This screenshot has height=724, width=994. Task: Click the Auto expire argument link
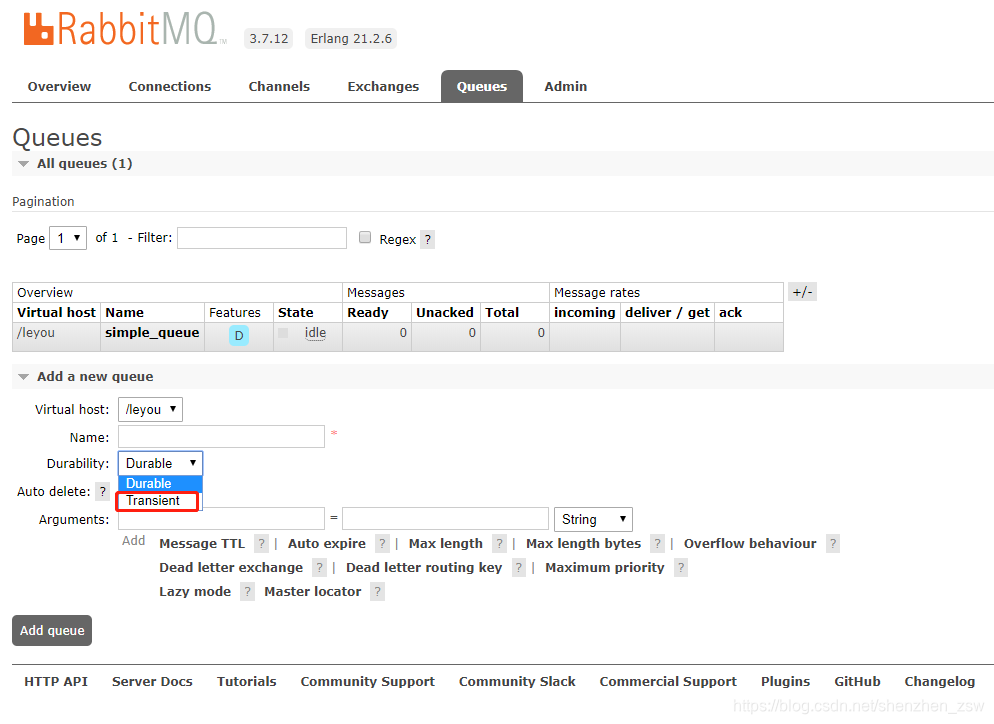click(326, 544)
